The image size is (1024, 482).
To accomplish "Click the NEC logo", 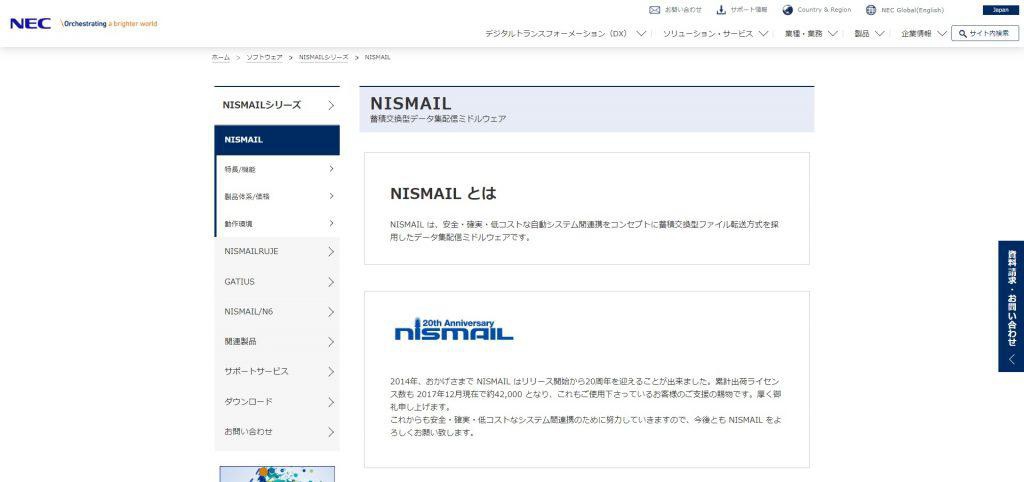I will coord(31,24).
